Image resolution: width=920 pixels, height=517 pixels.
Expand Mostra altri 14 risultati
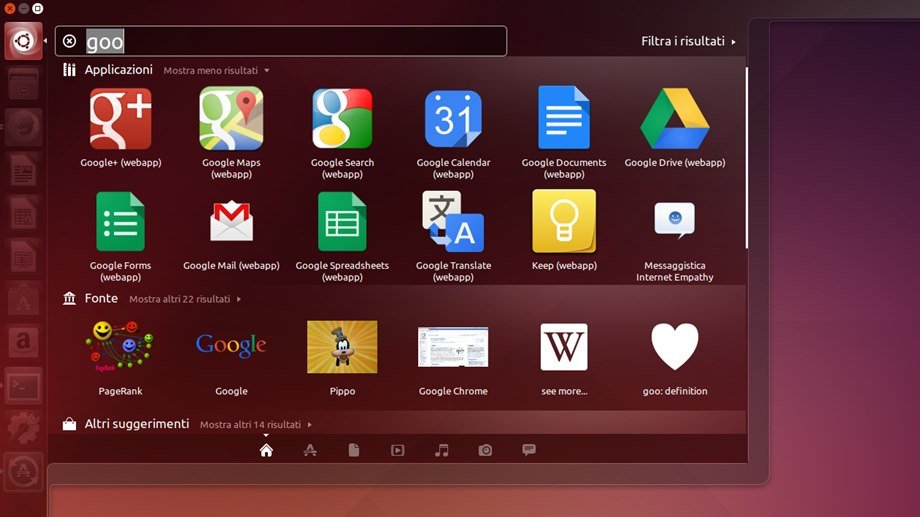click(x=255, y=425)
